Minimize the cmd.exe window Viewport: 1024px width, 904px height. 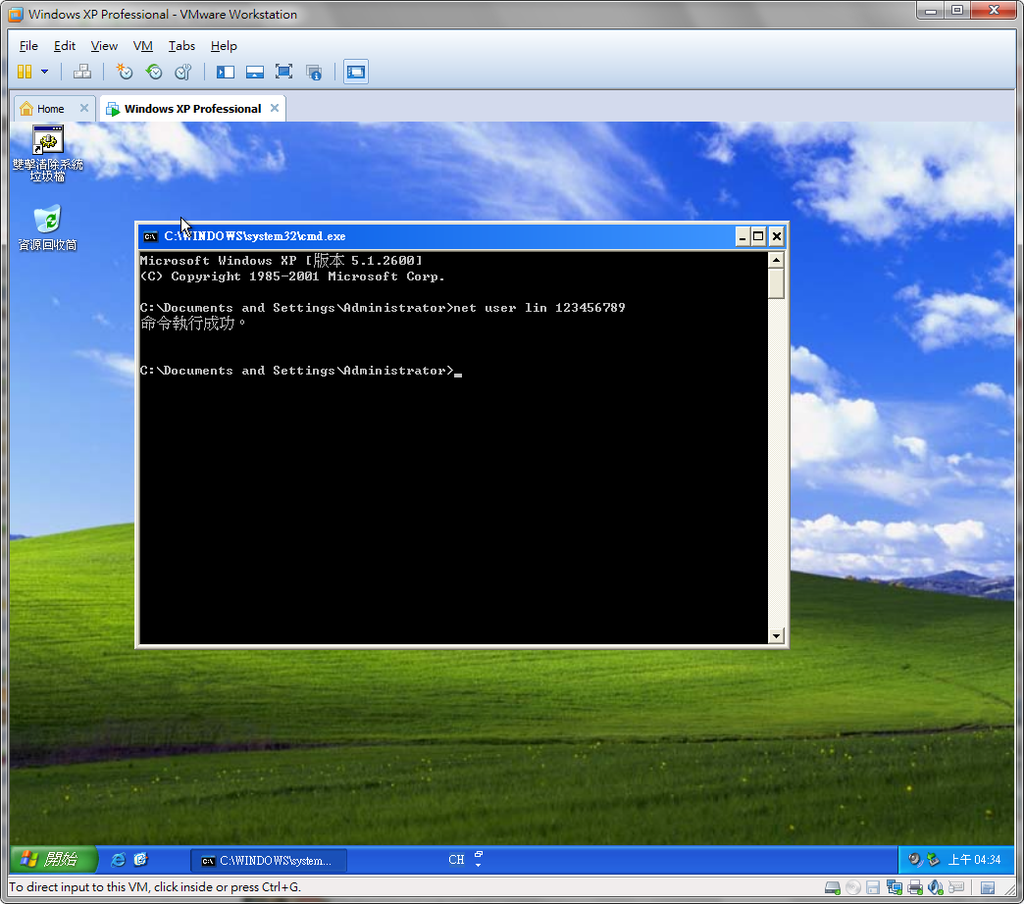[x=742, y=236]
